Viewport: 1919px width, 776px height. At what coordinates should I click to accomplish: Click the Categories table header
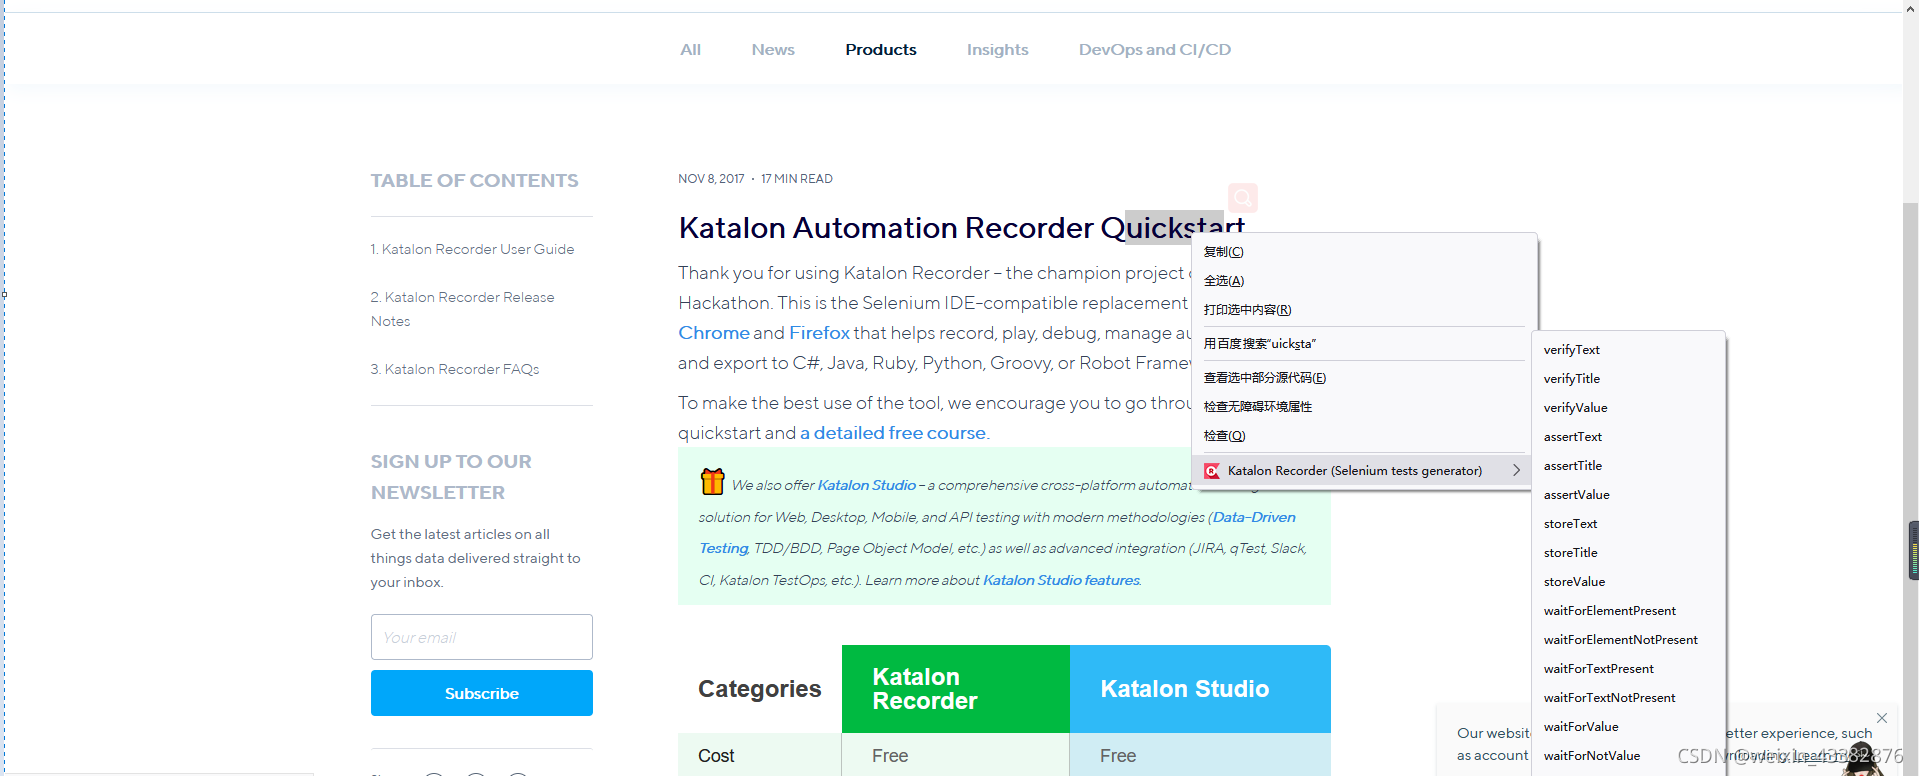click(759, 689)
